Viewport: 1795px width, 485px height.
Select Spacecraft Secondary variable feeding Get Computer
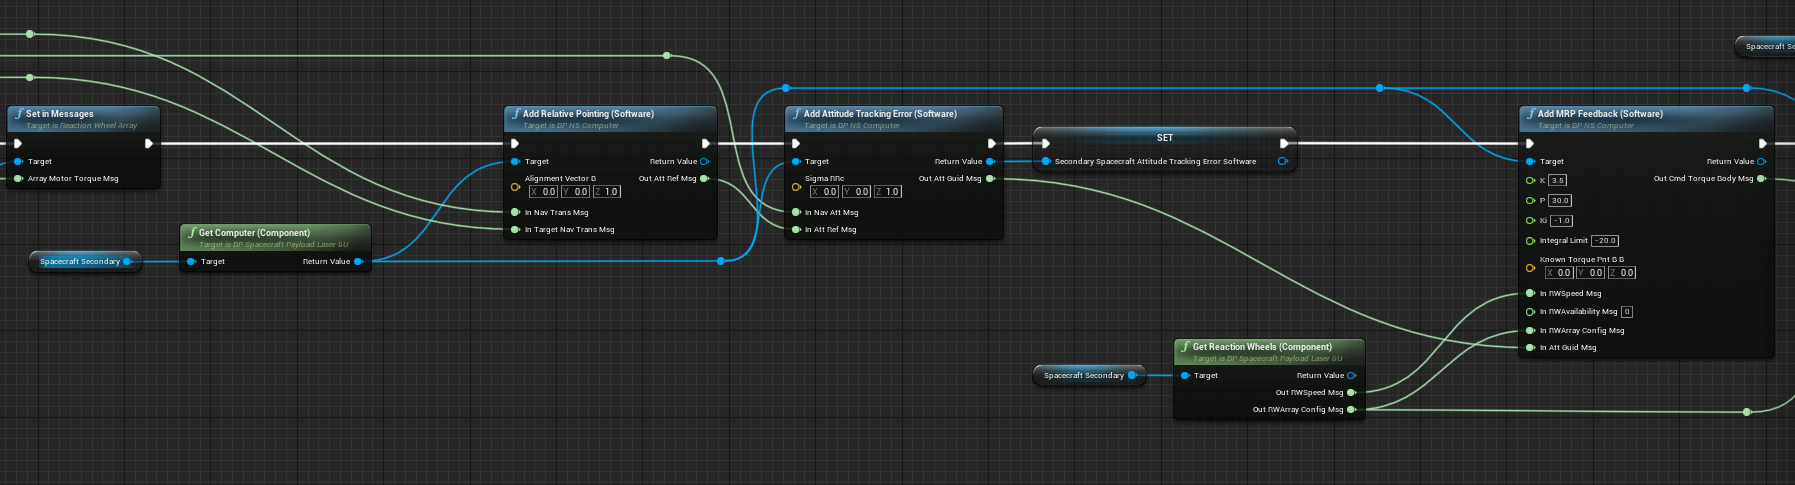tap(80, 262)
